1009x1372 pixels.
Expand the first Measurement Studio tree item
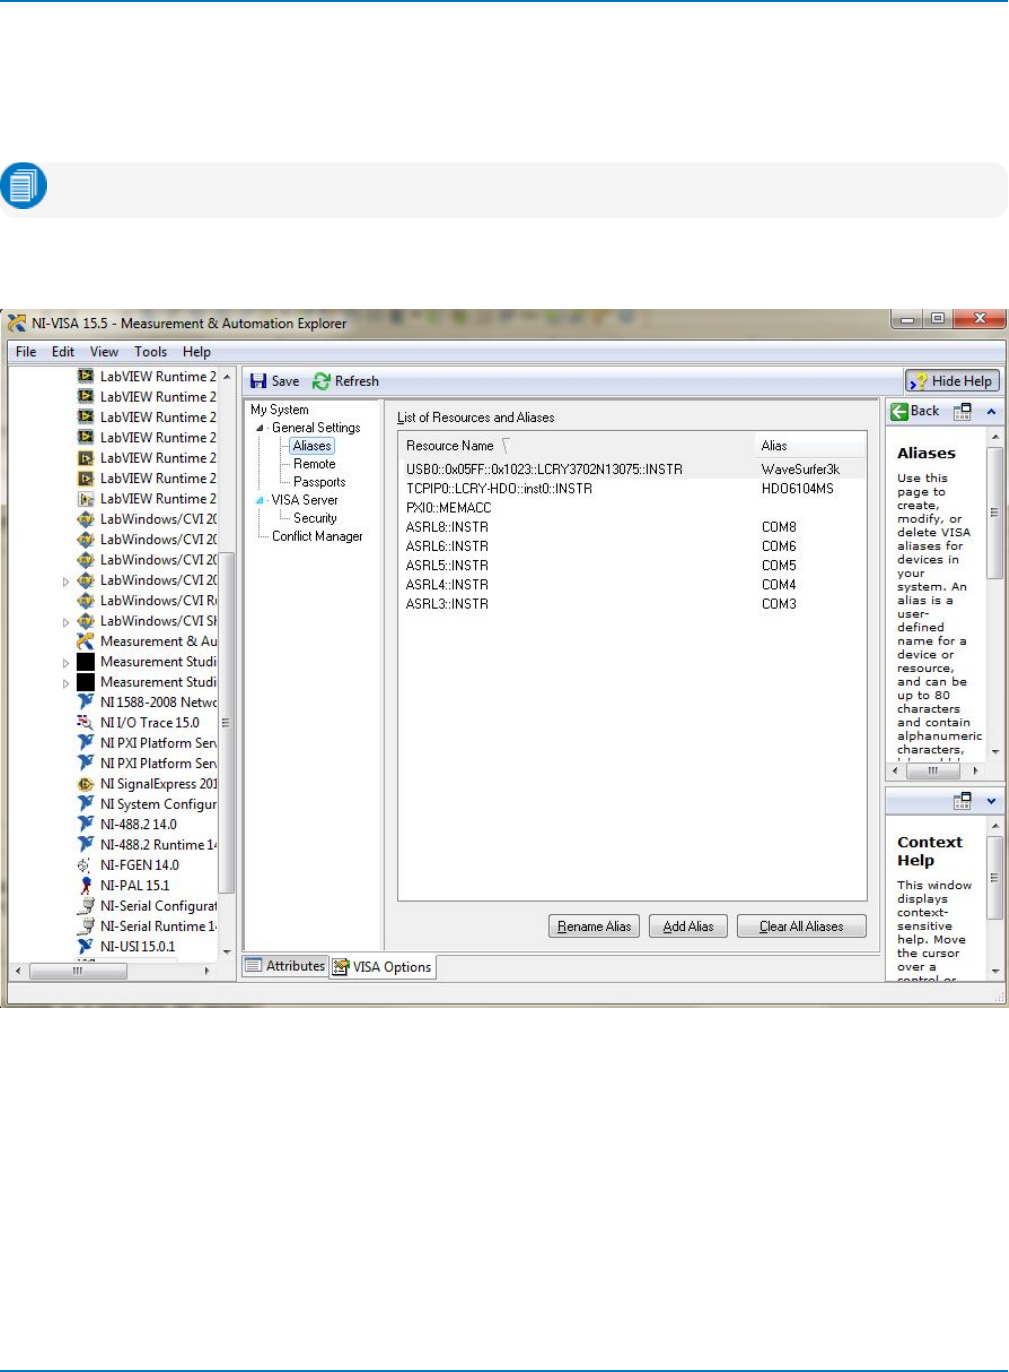pyautogui.click(x=66, y=663)
